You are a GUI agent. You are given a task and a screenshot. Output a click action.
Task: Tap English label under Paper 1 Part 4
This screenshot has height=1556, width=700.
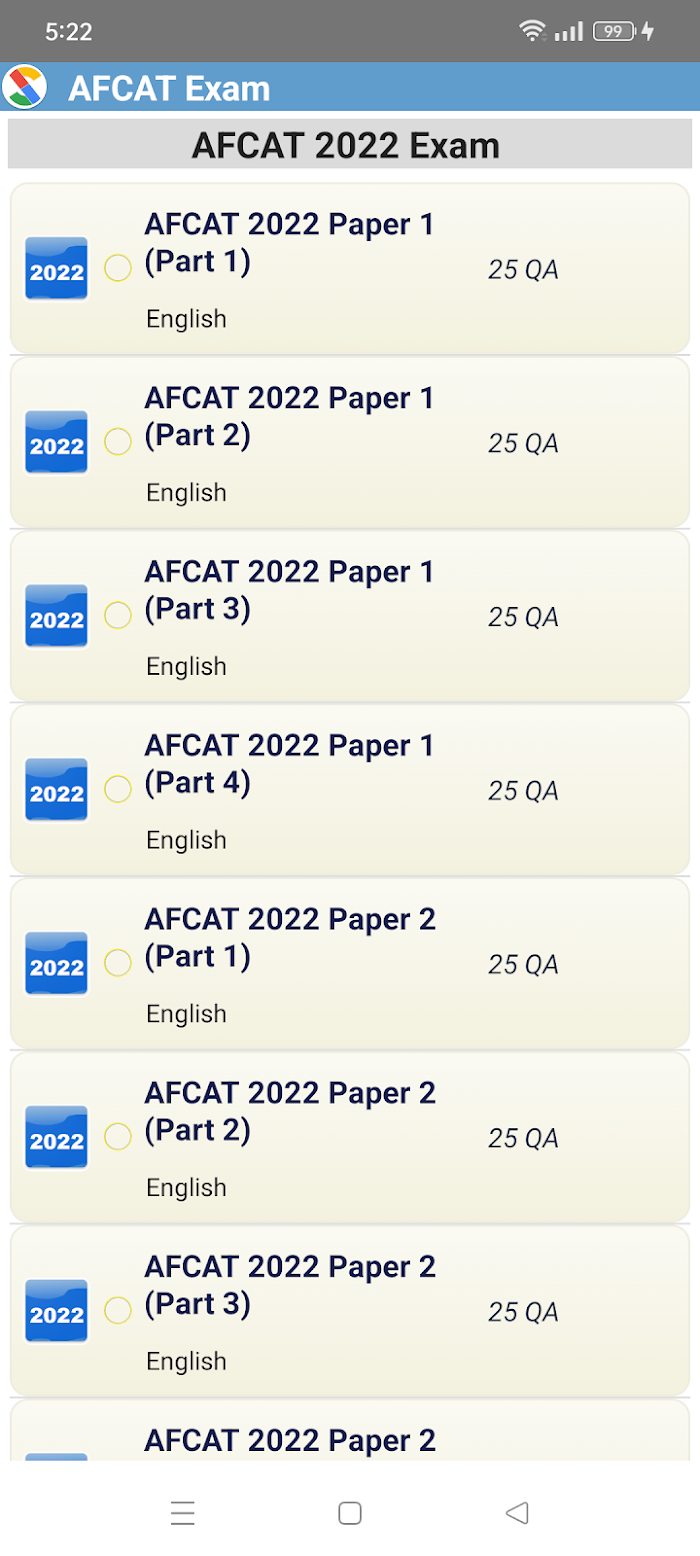(x=186, y=840)
